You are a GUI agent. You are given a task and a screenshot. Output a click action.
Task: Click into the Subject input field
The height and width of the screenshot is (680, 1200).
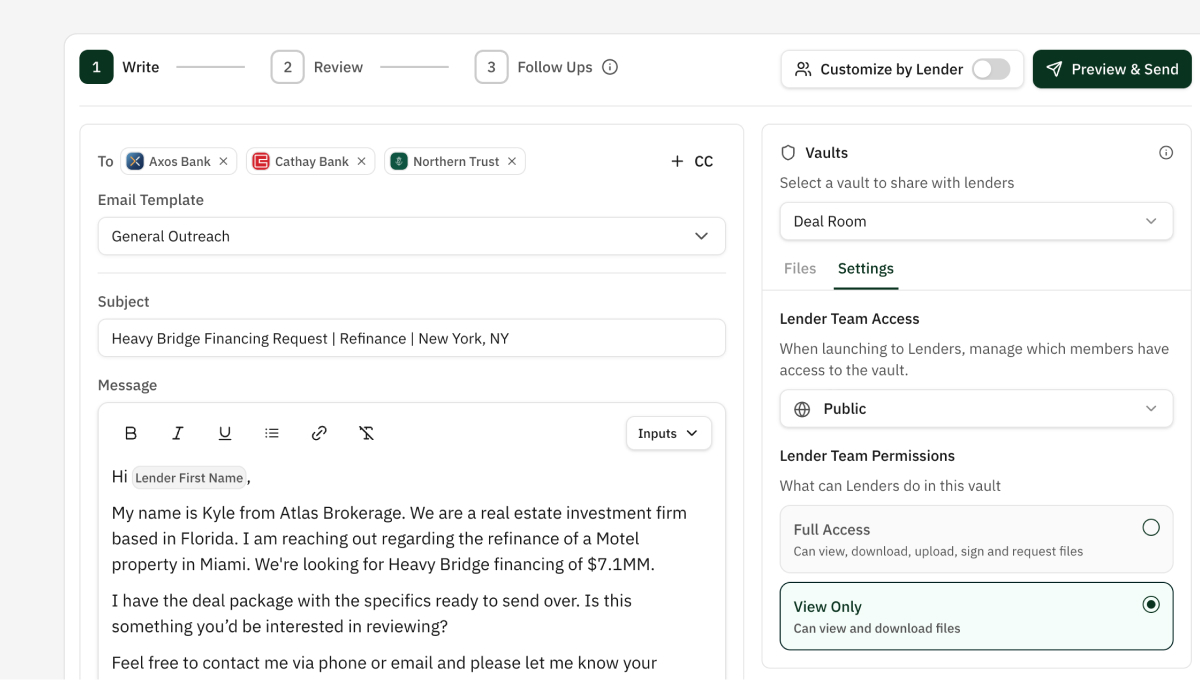(x=411, y=338)
